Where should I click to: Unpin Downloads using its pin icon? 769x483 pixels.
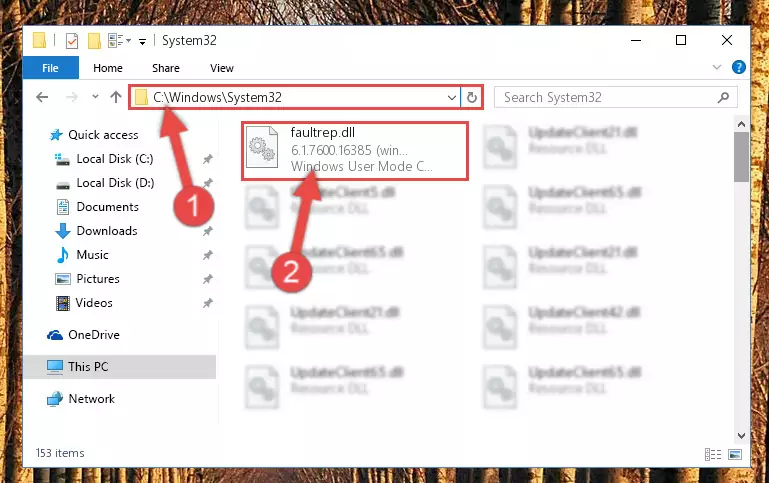click(x=208, y=231)
